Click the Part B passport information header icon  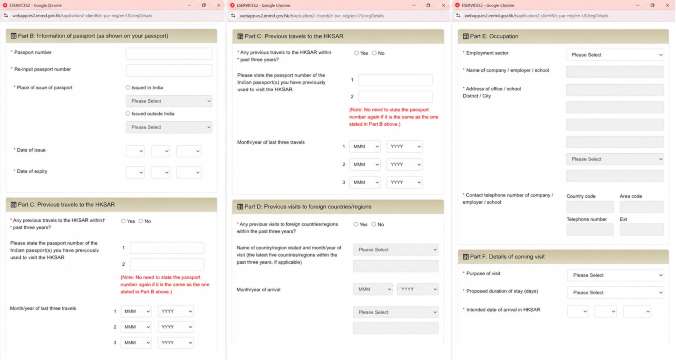click(13, 36)
